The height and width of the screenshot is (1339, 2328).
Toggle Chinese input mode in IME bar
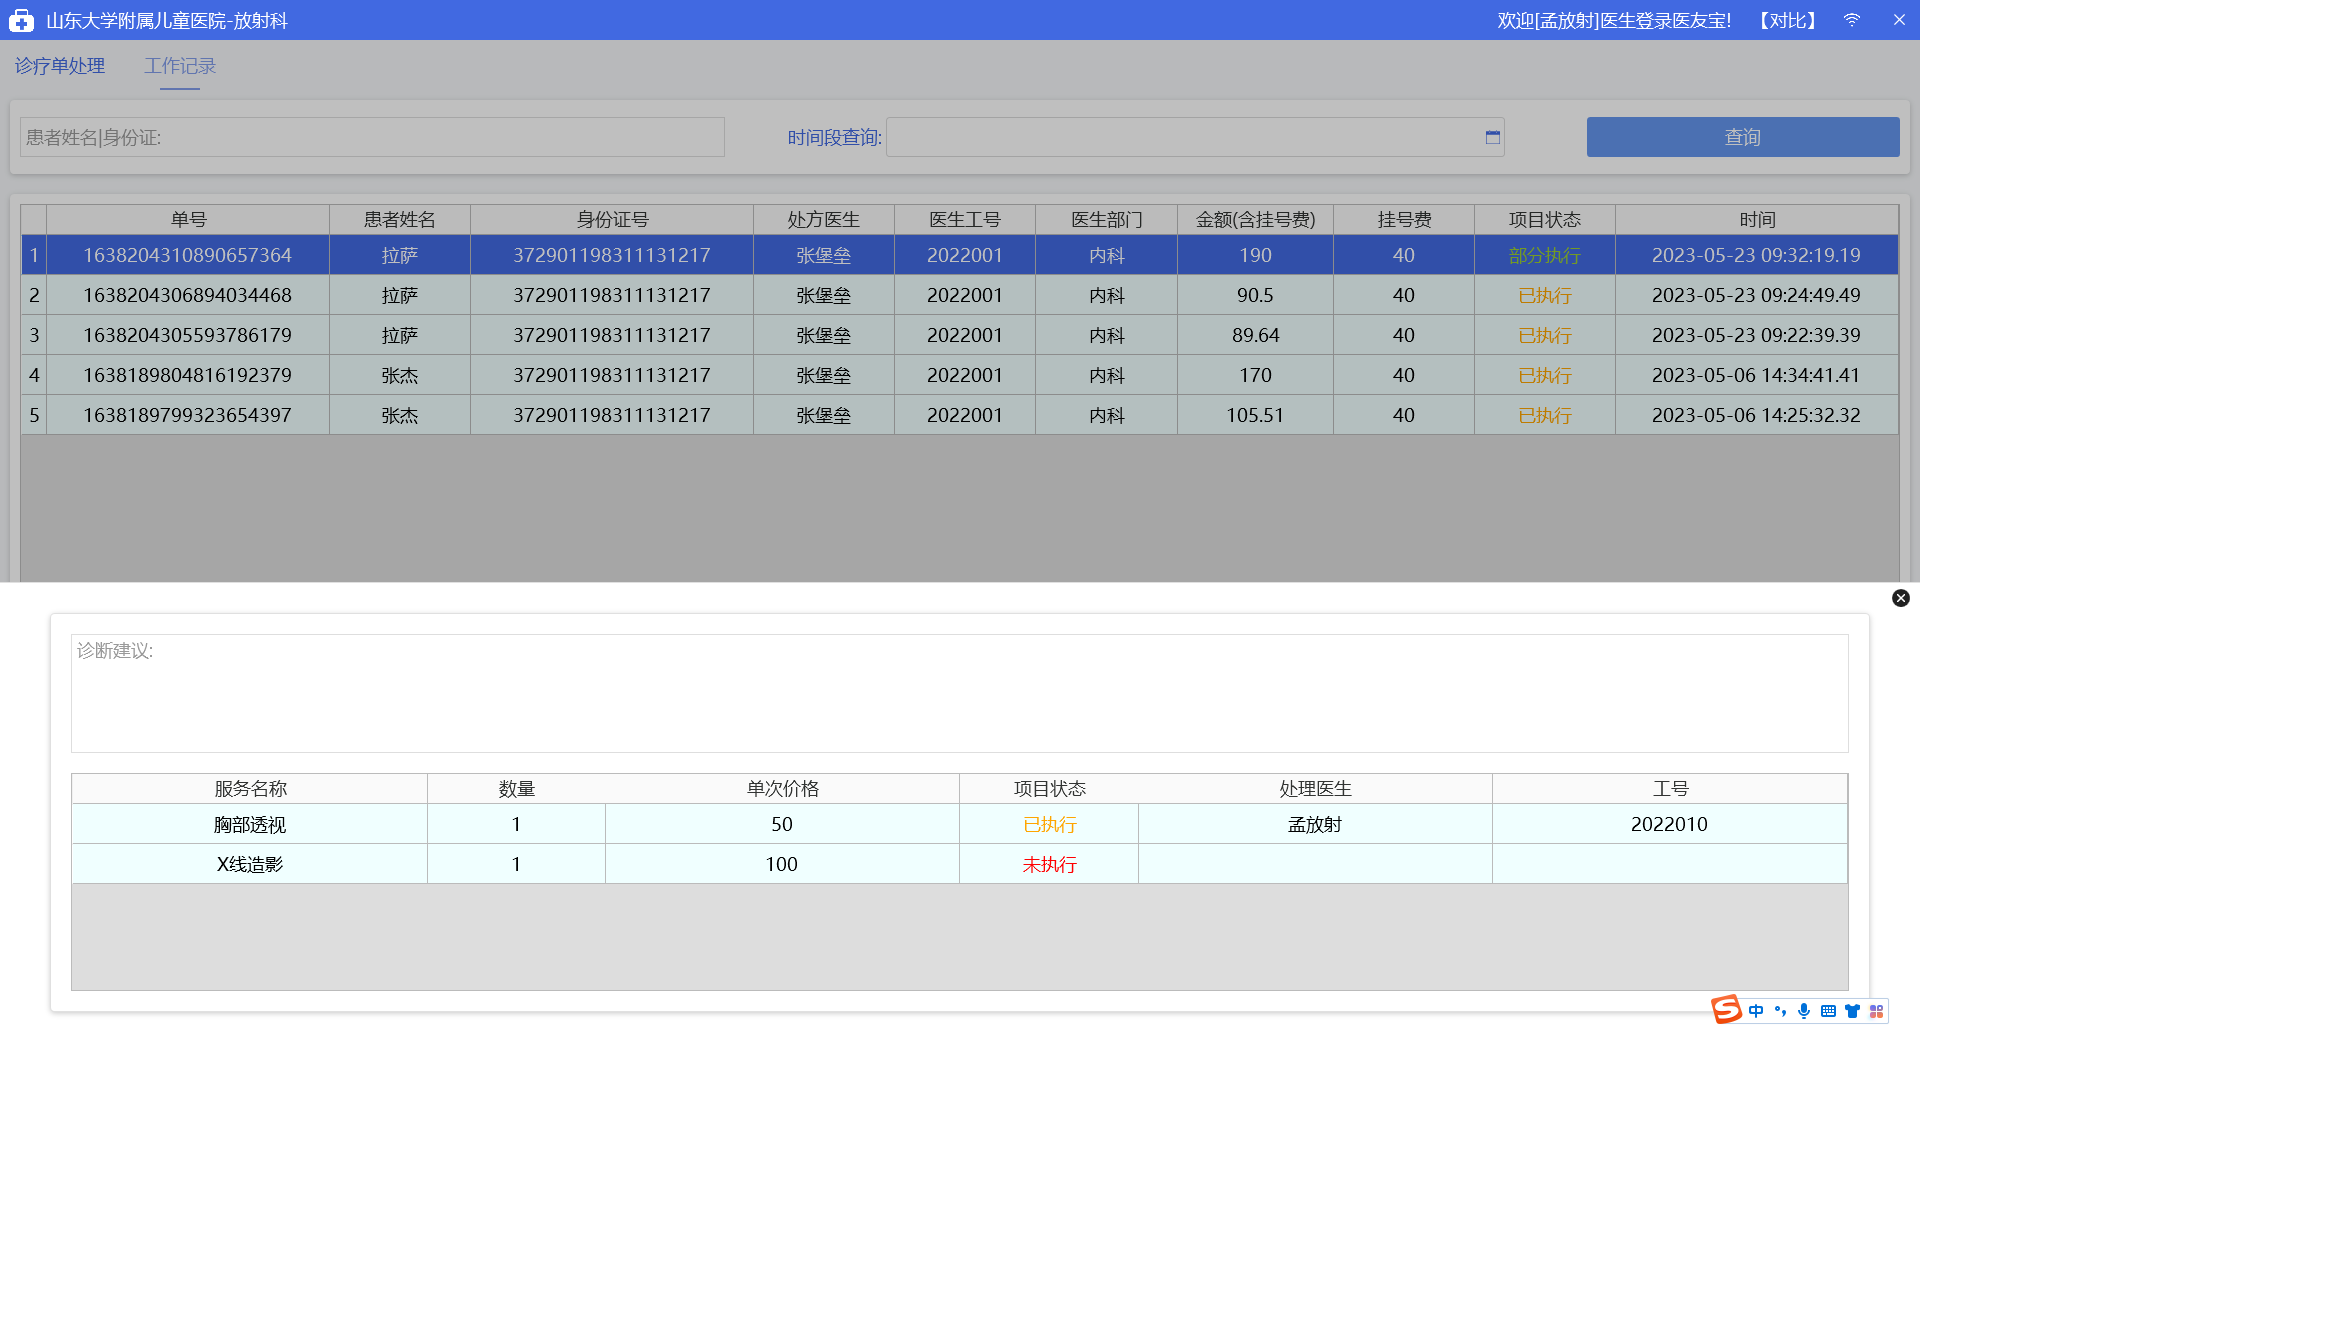tap(1756, 1011)
